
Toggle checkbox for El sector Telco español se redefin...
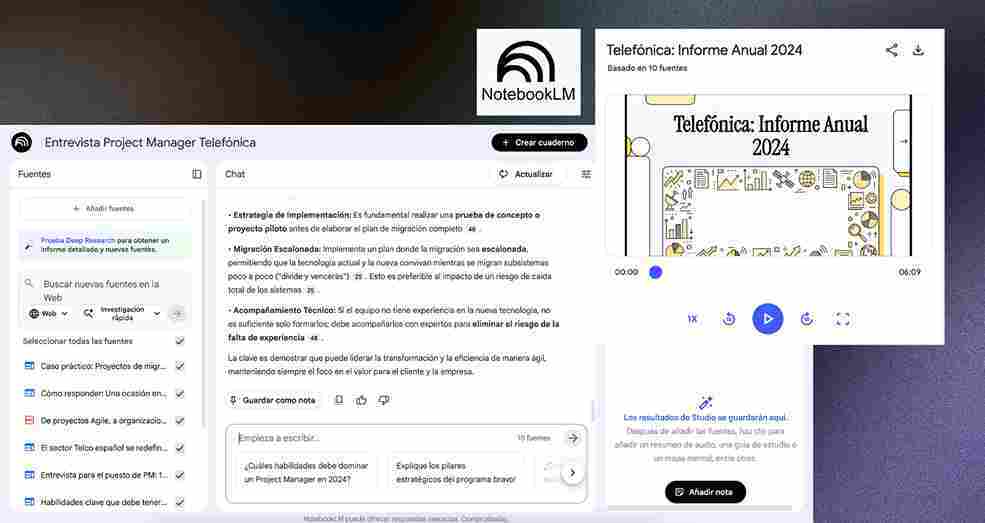180,448
